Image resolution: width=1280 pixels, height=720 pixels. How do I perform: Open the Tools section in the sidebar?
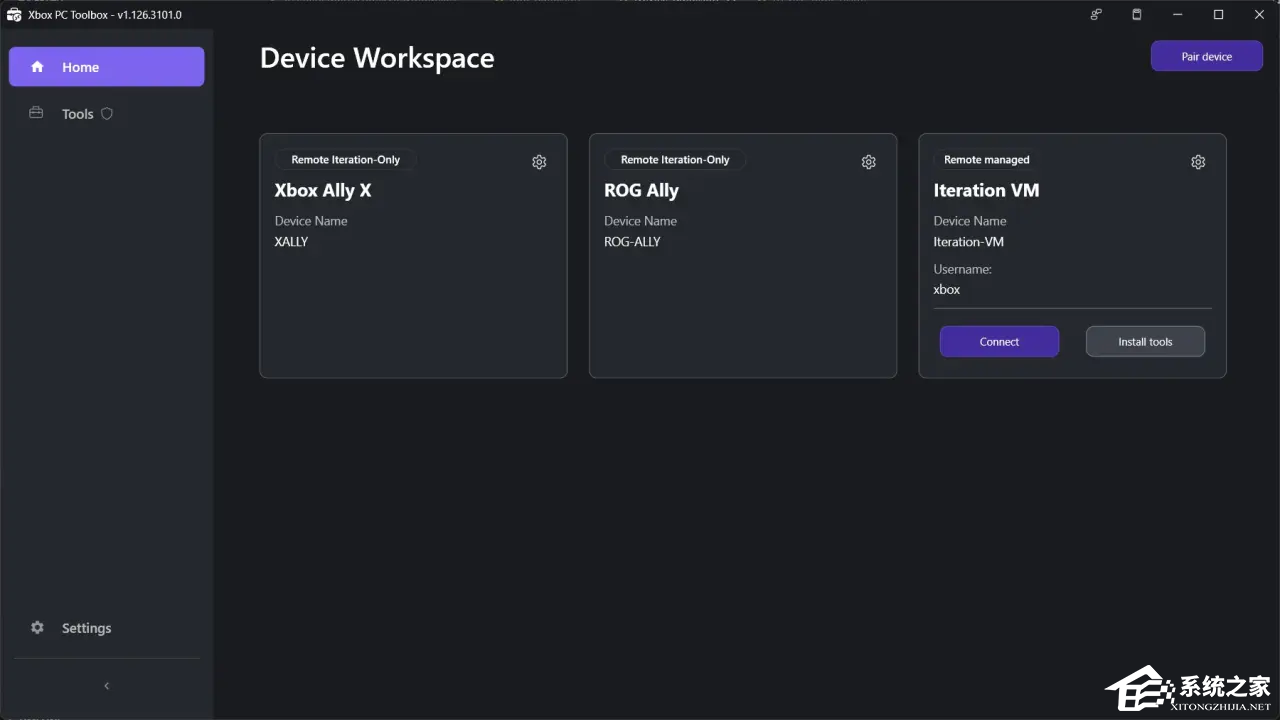(77, 114)
